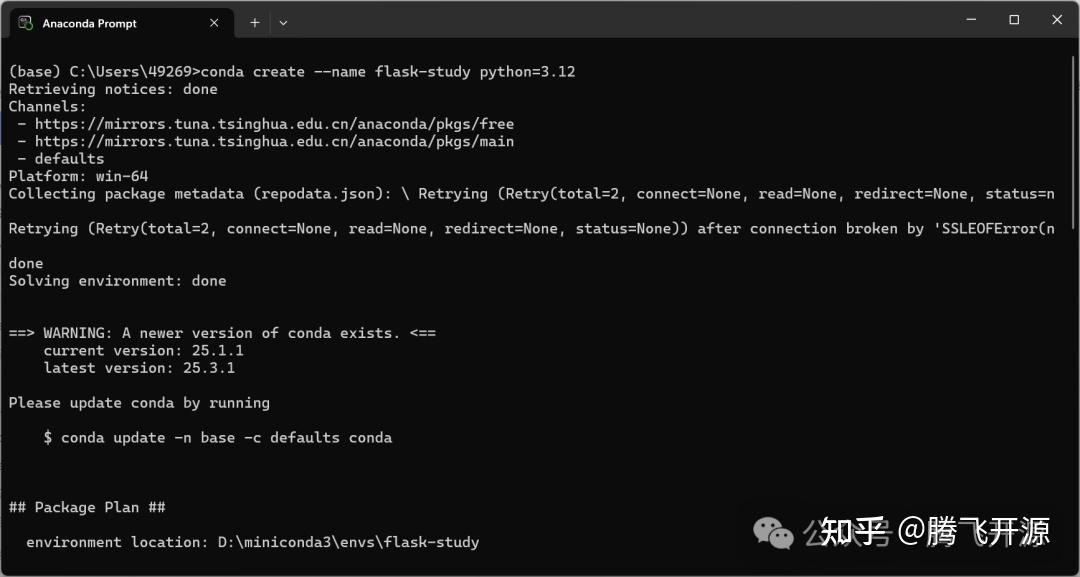This screenshot has height=577, width=1080.
Task: Click the Platform: win-64 line
Action: 79,176
